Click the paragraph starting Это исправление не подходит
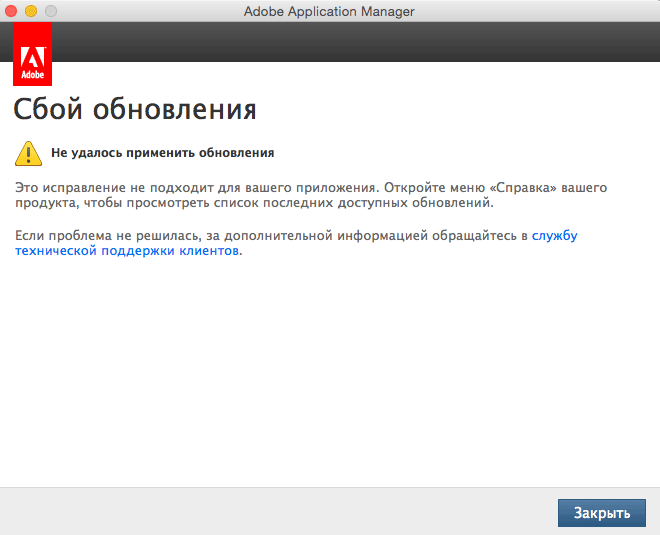The image size is (660, 535). pos(311,195)
